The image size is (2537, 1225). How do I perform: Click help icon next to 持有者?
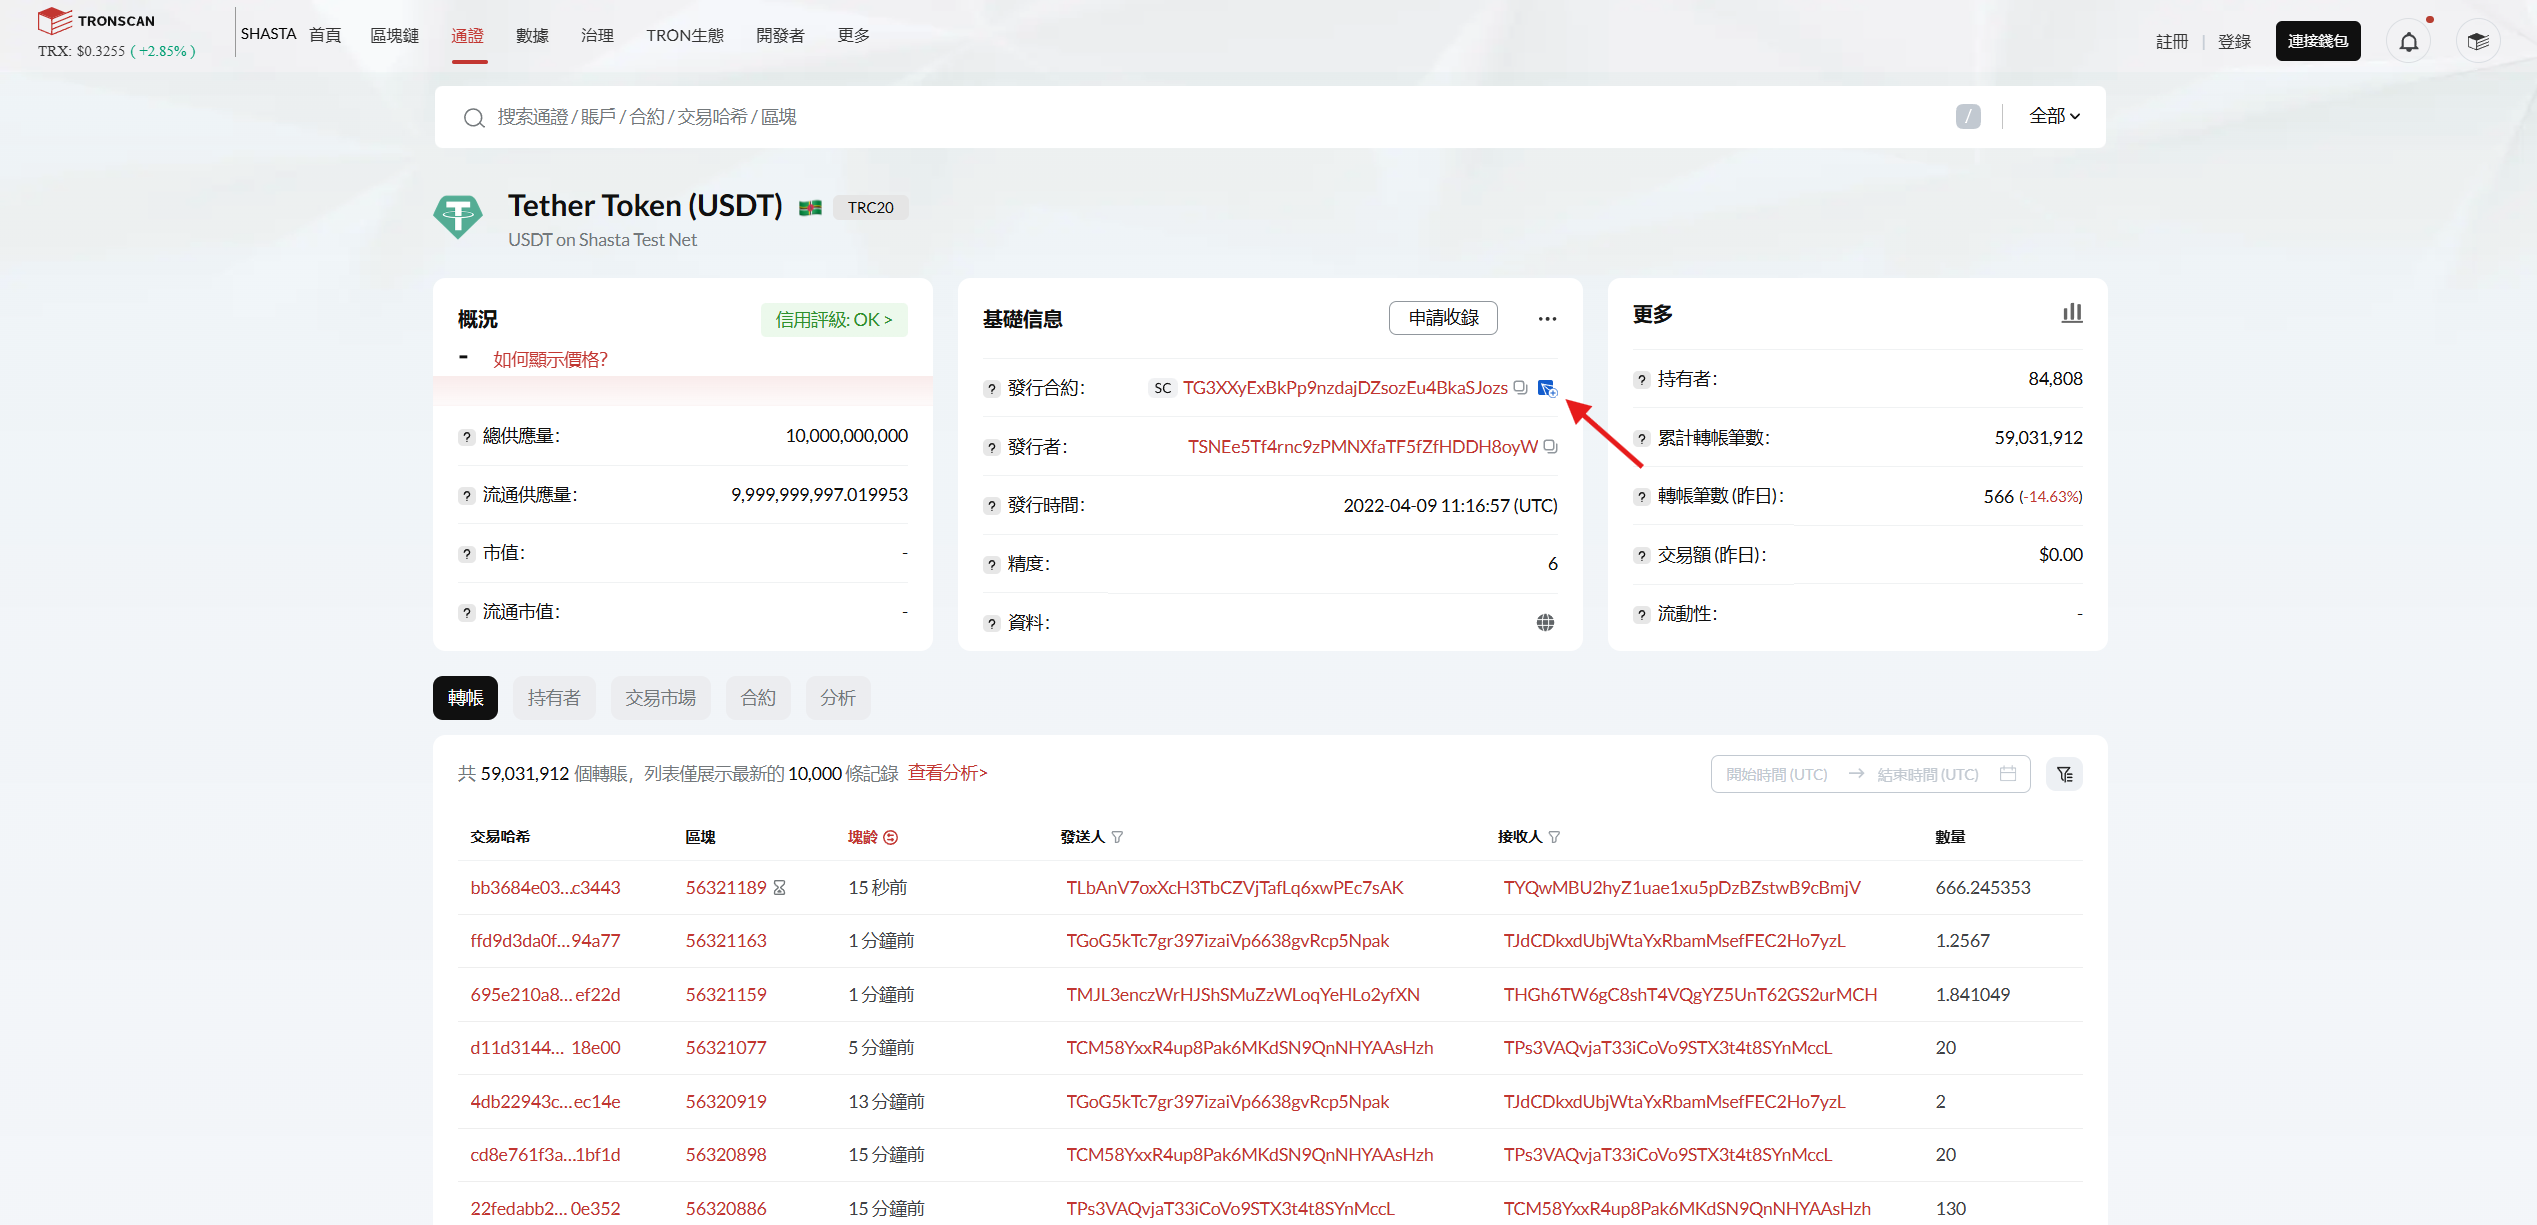click(1641, 380)
